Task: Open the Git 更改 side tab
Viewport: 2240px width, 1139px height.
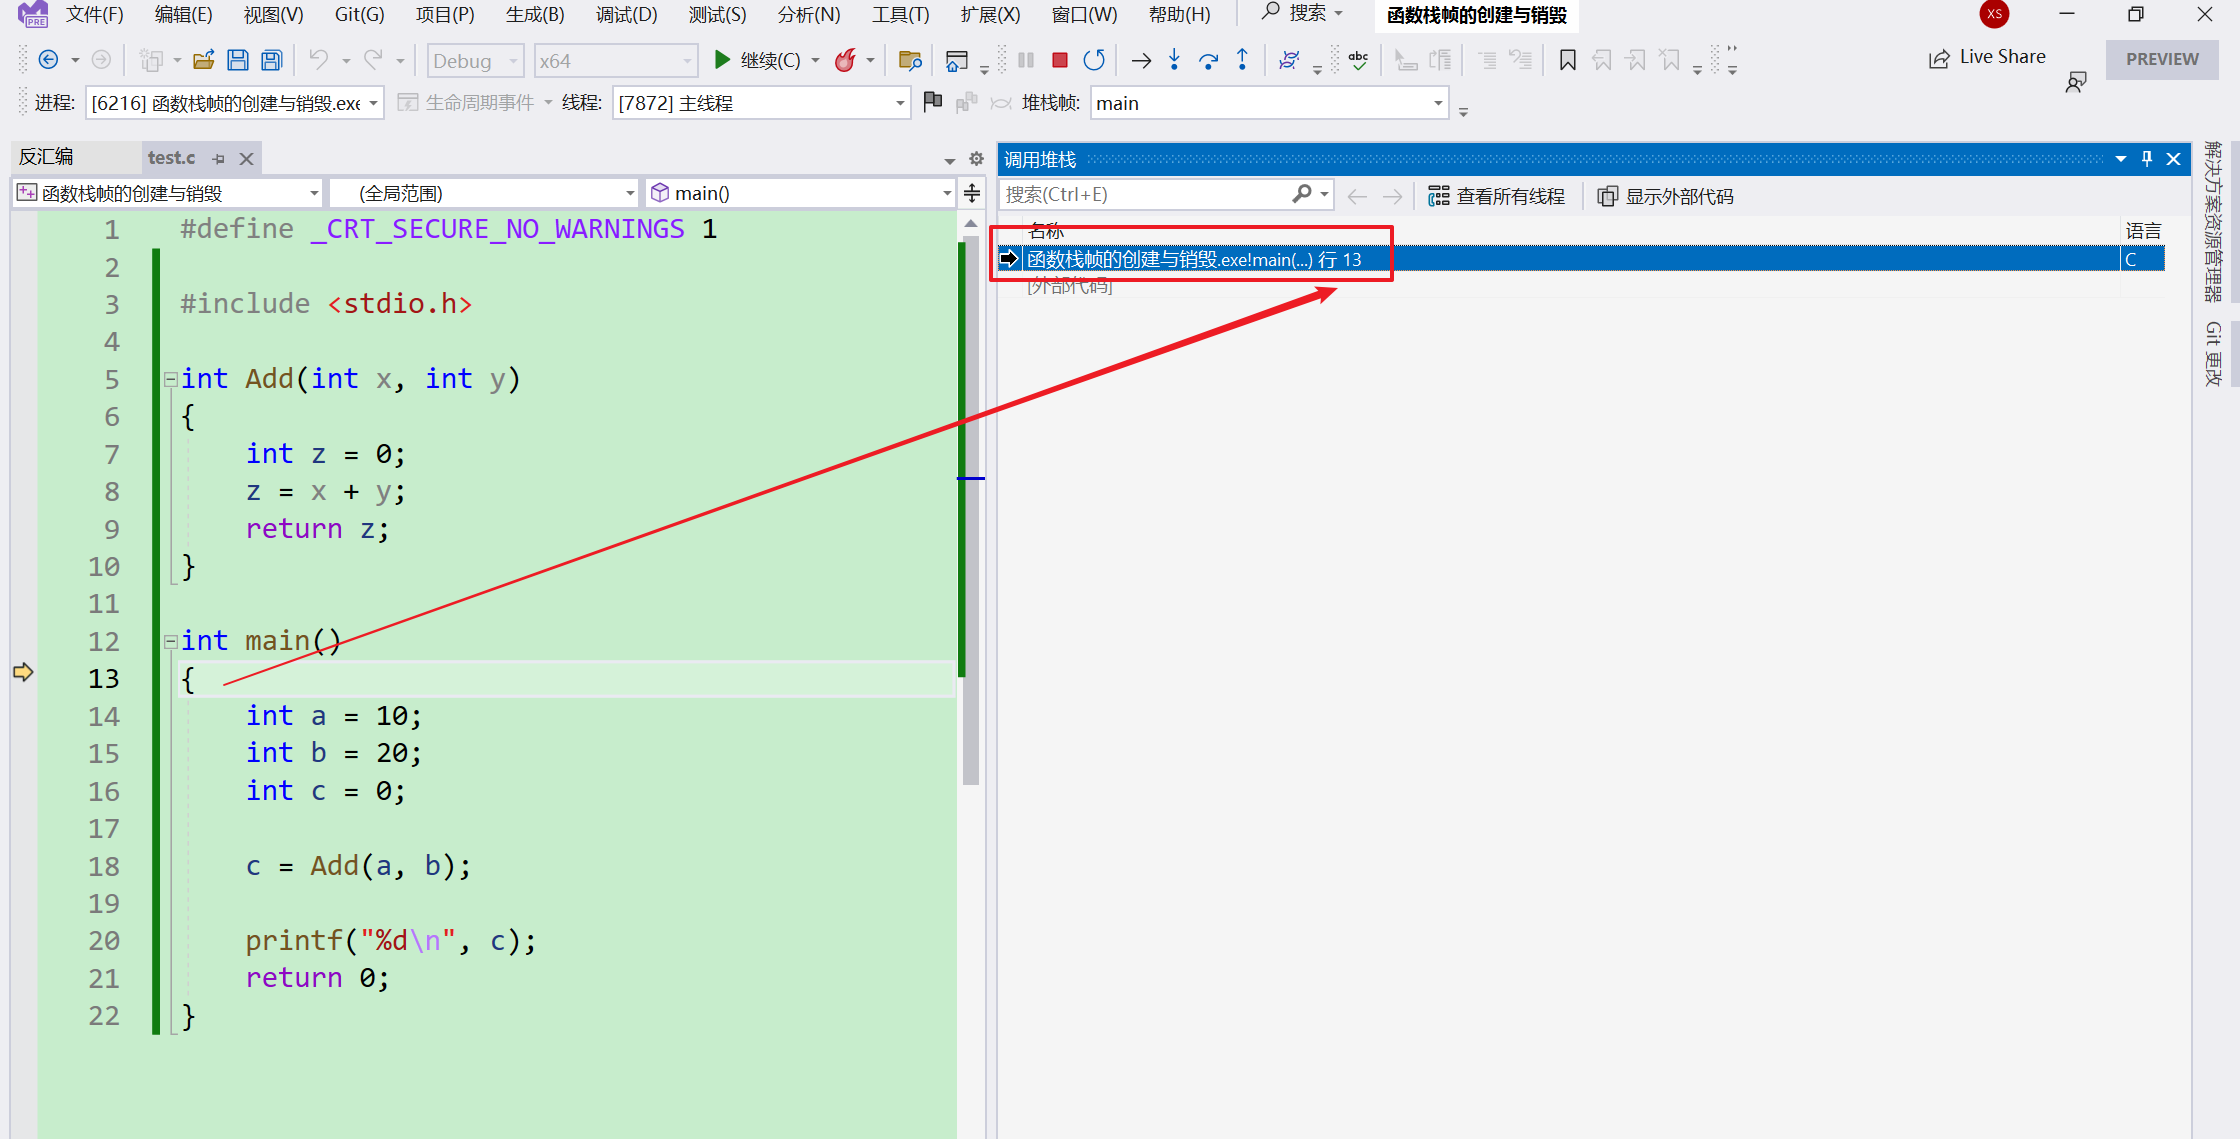Action: click(2213, 354)
